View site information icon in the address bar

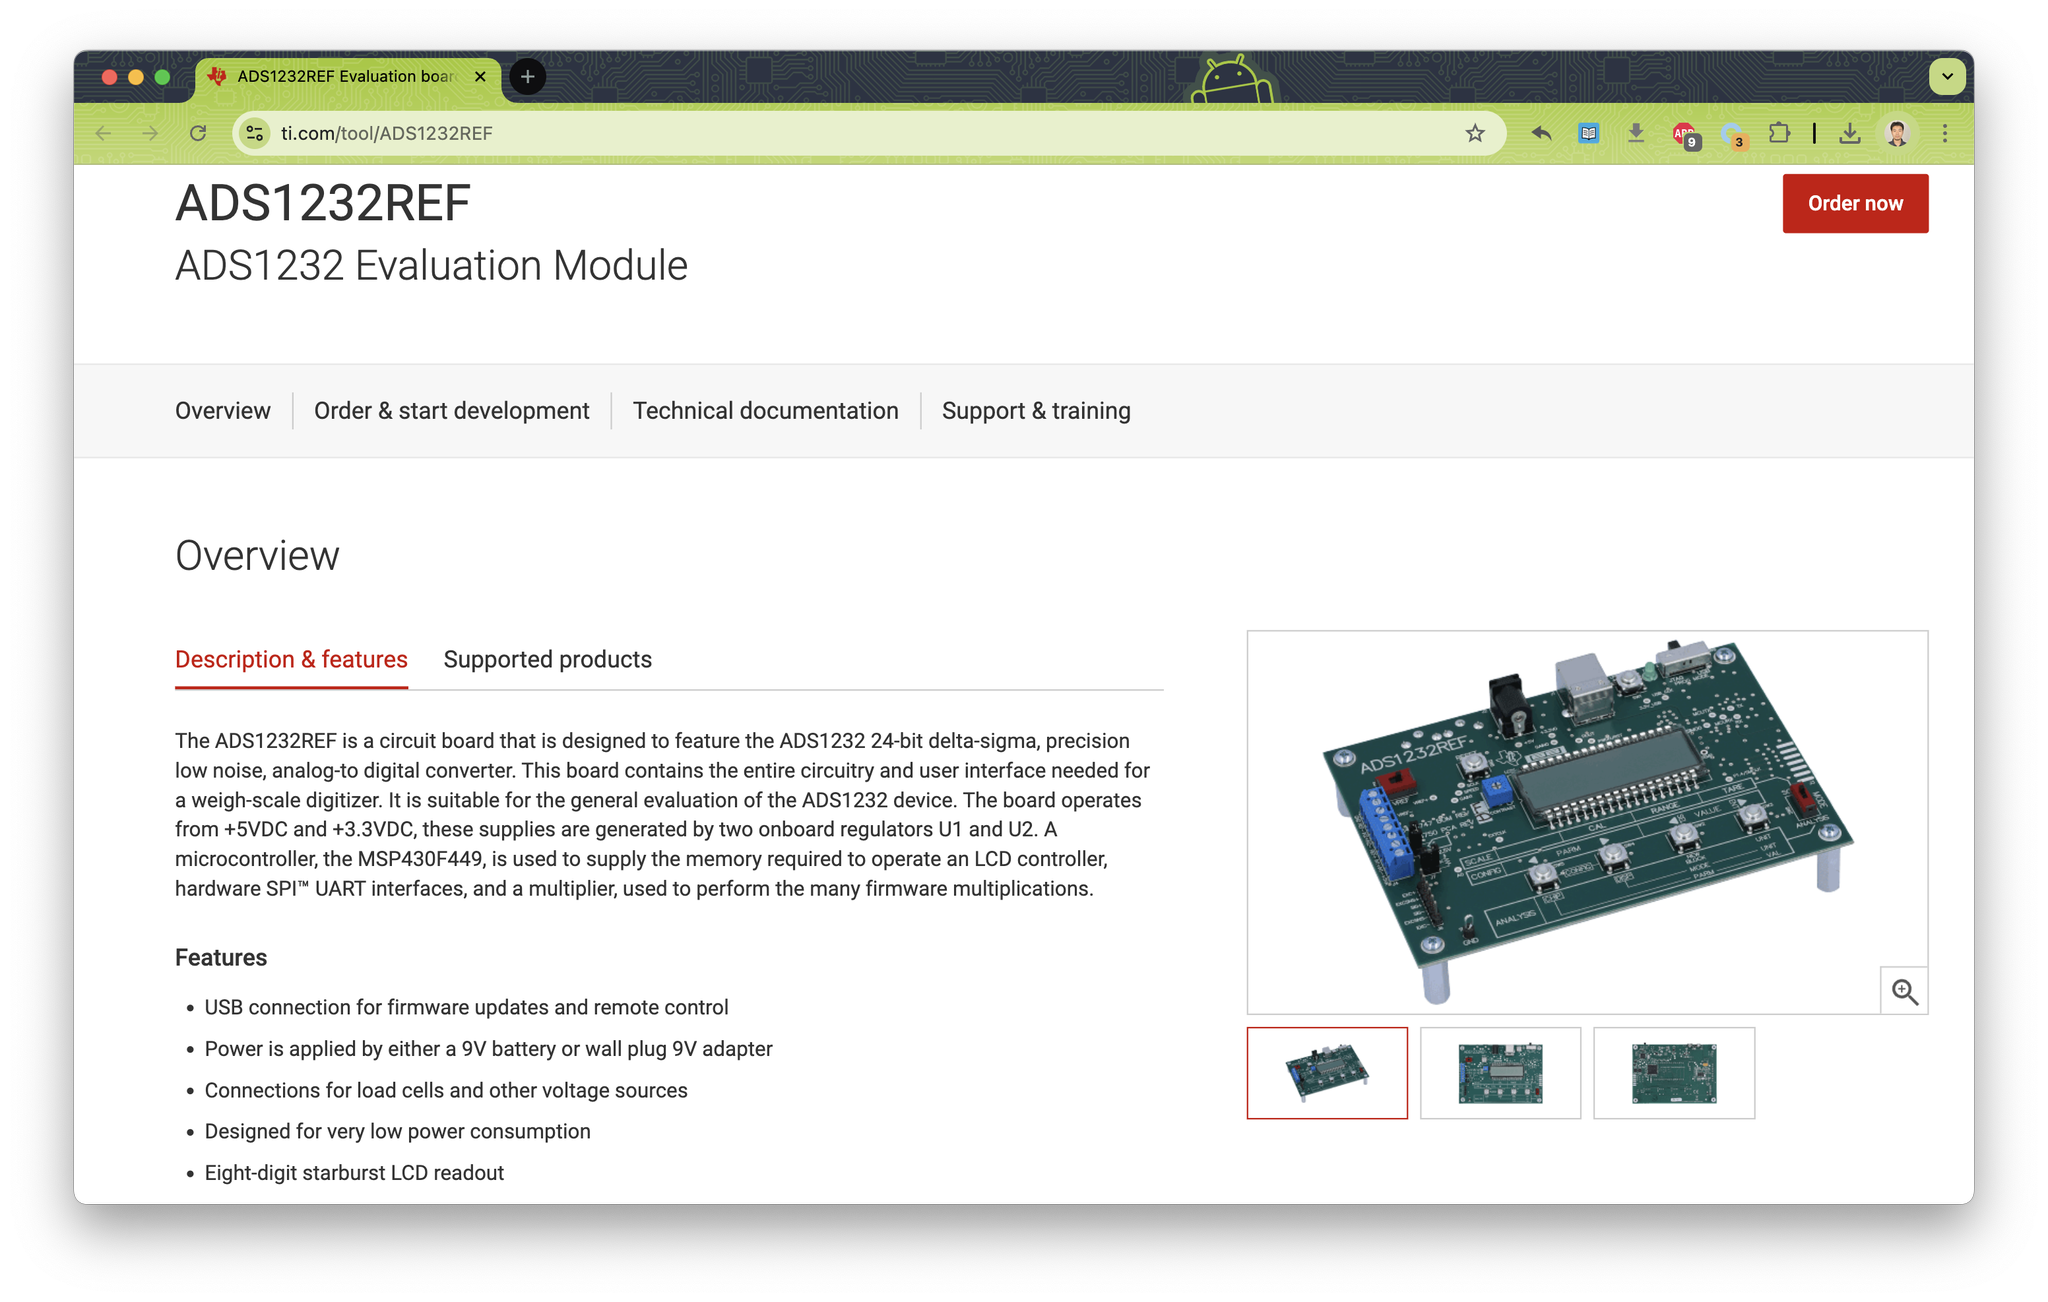pyautogui.click(x=255, y=133)
